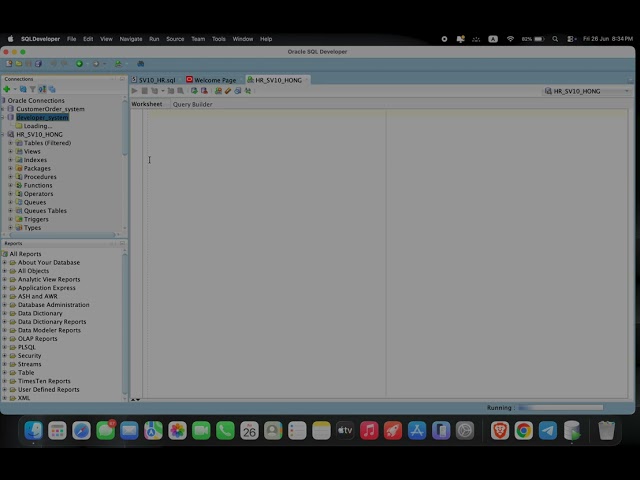Click the Run Statement play icon
Screen dimensions: 640x480
point(135,91)
